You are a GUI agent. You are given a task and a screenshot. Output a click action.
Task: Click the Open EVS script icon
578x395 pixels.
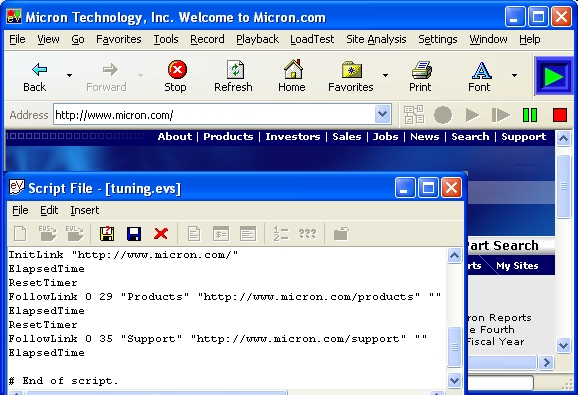[x=48, y=234]
